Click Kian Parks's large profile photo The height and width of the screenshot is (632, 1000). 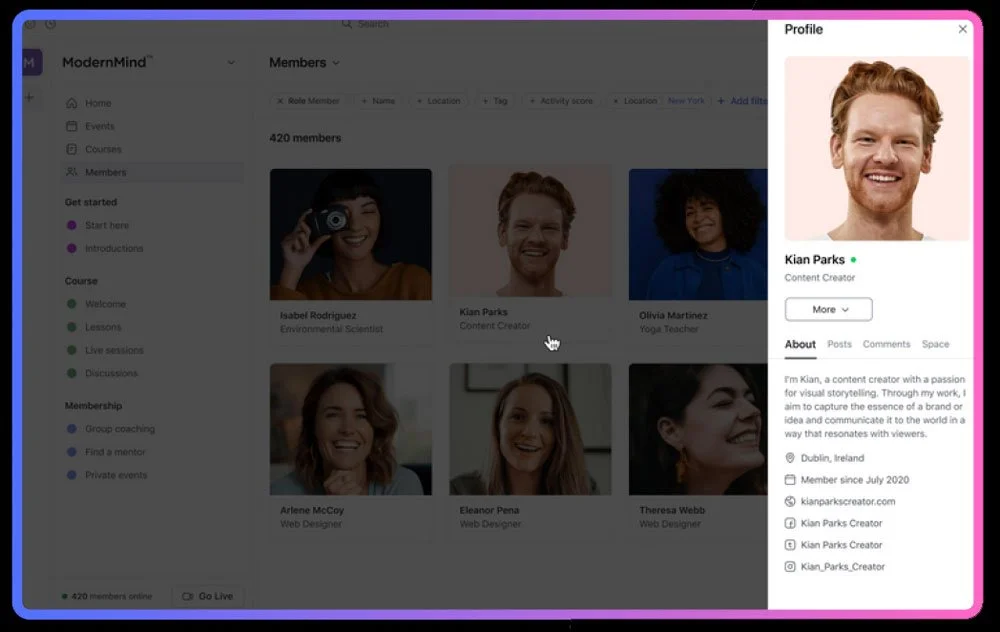877,149
